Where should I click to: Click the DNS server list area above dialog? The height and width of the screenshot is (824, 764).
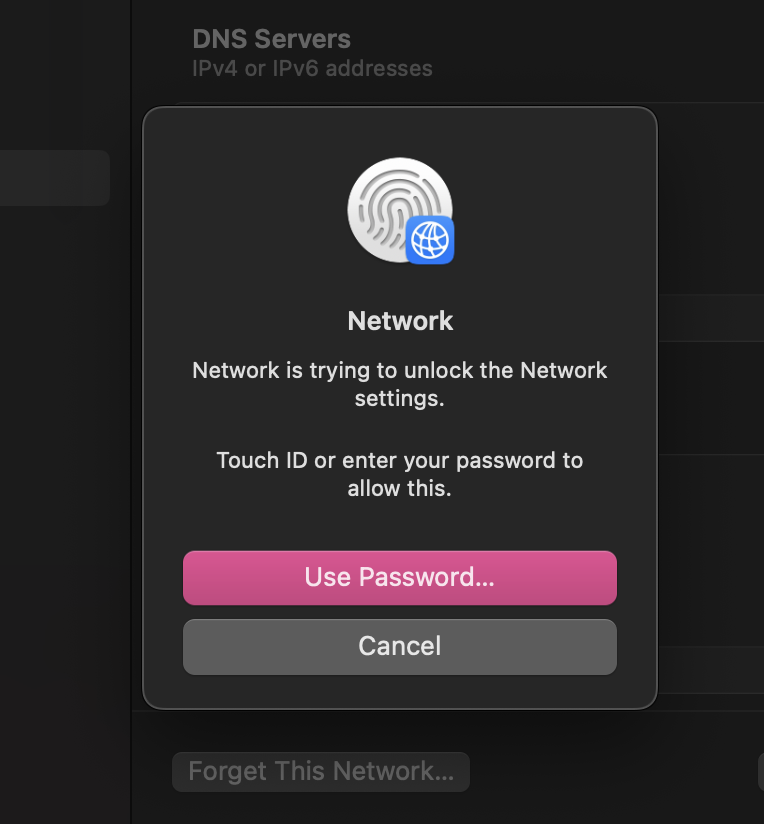click(469, 104)
